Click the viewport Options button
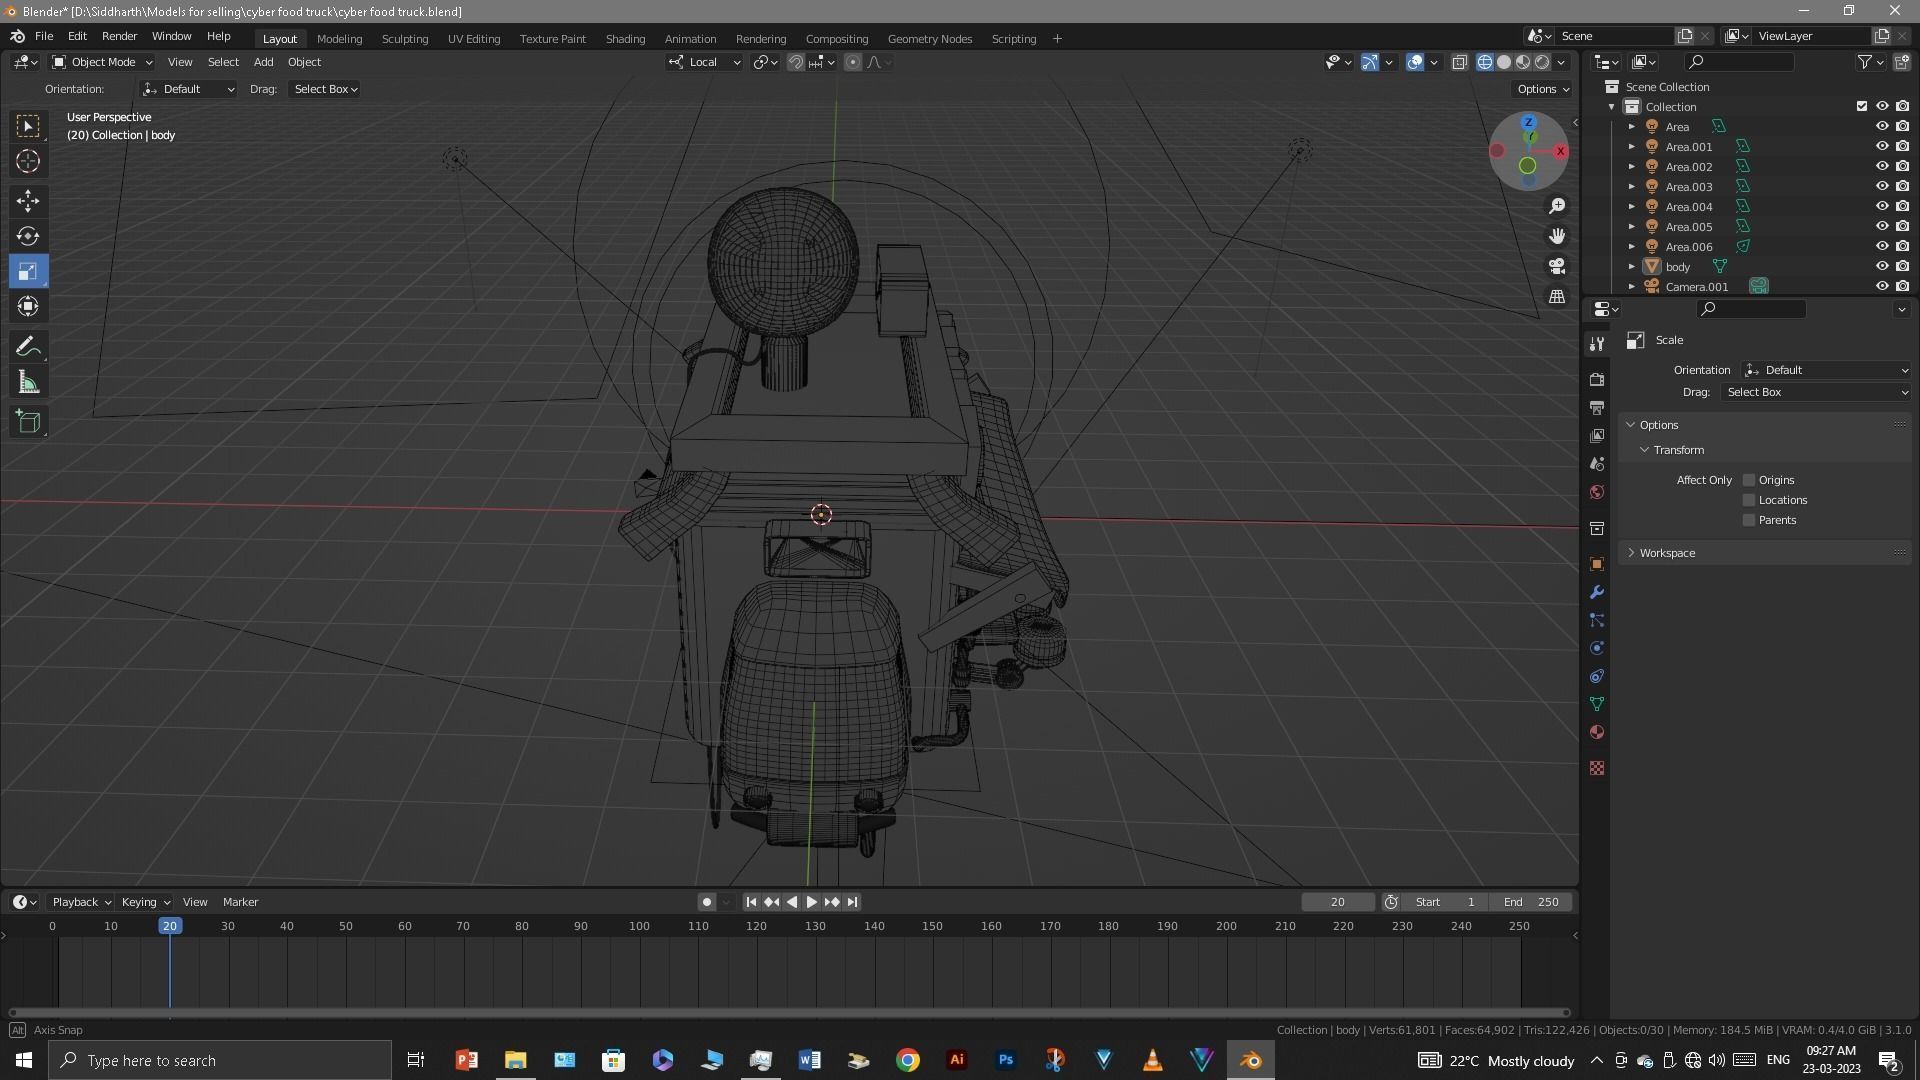The width and height of the screenshot is (1920, 1080). pyautogui.click(x=1542, y=89)
